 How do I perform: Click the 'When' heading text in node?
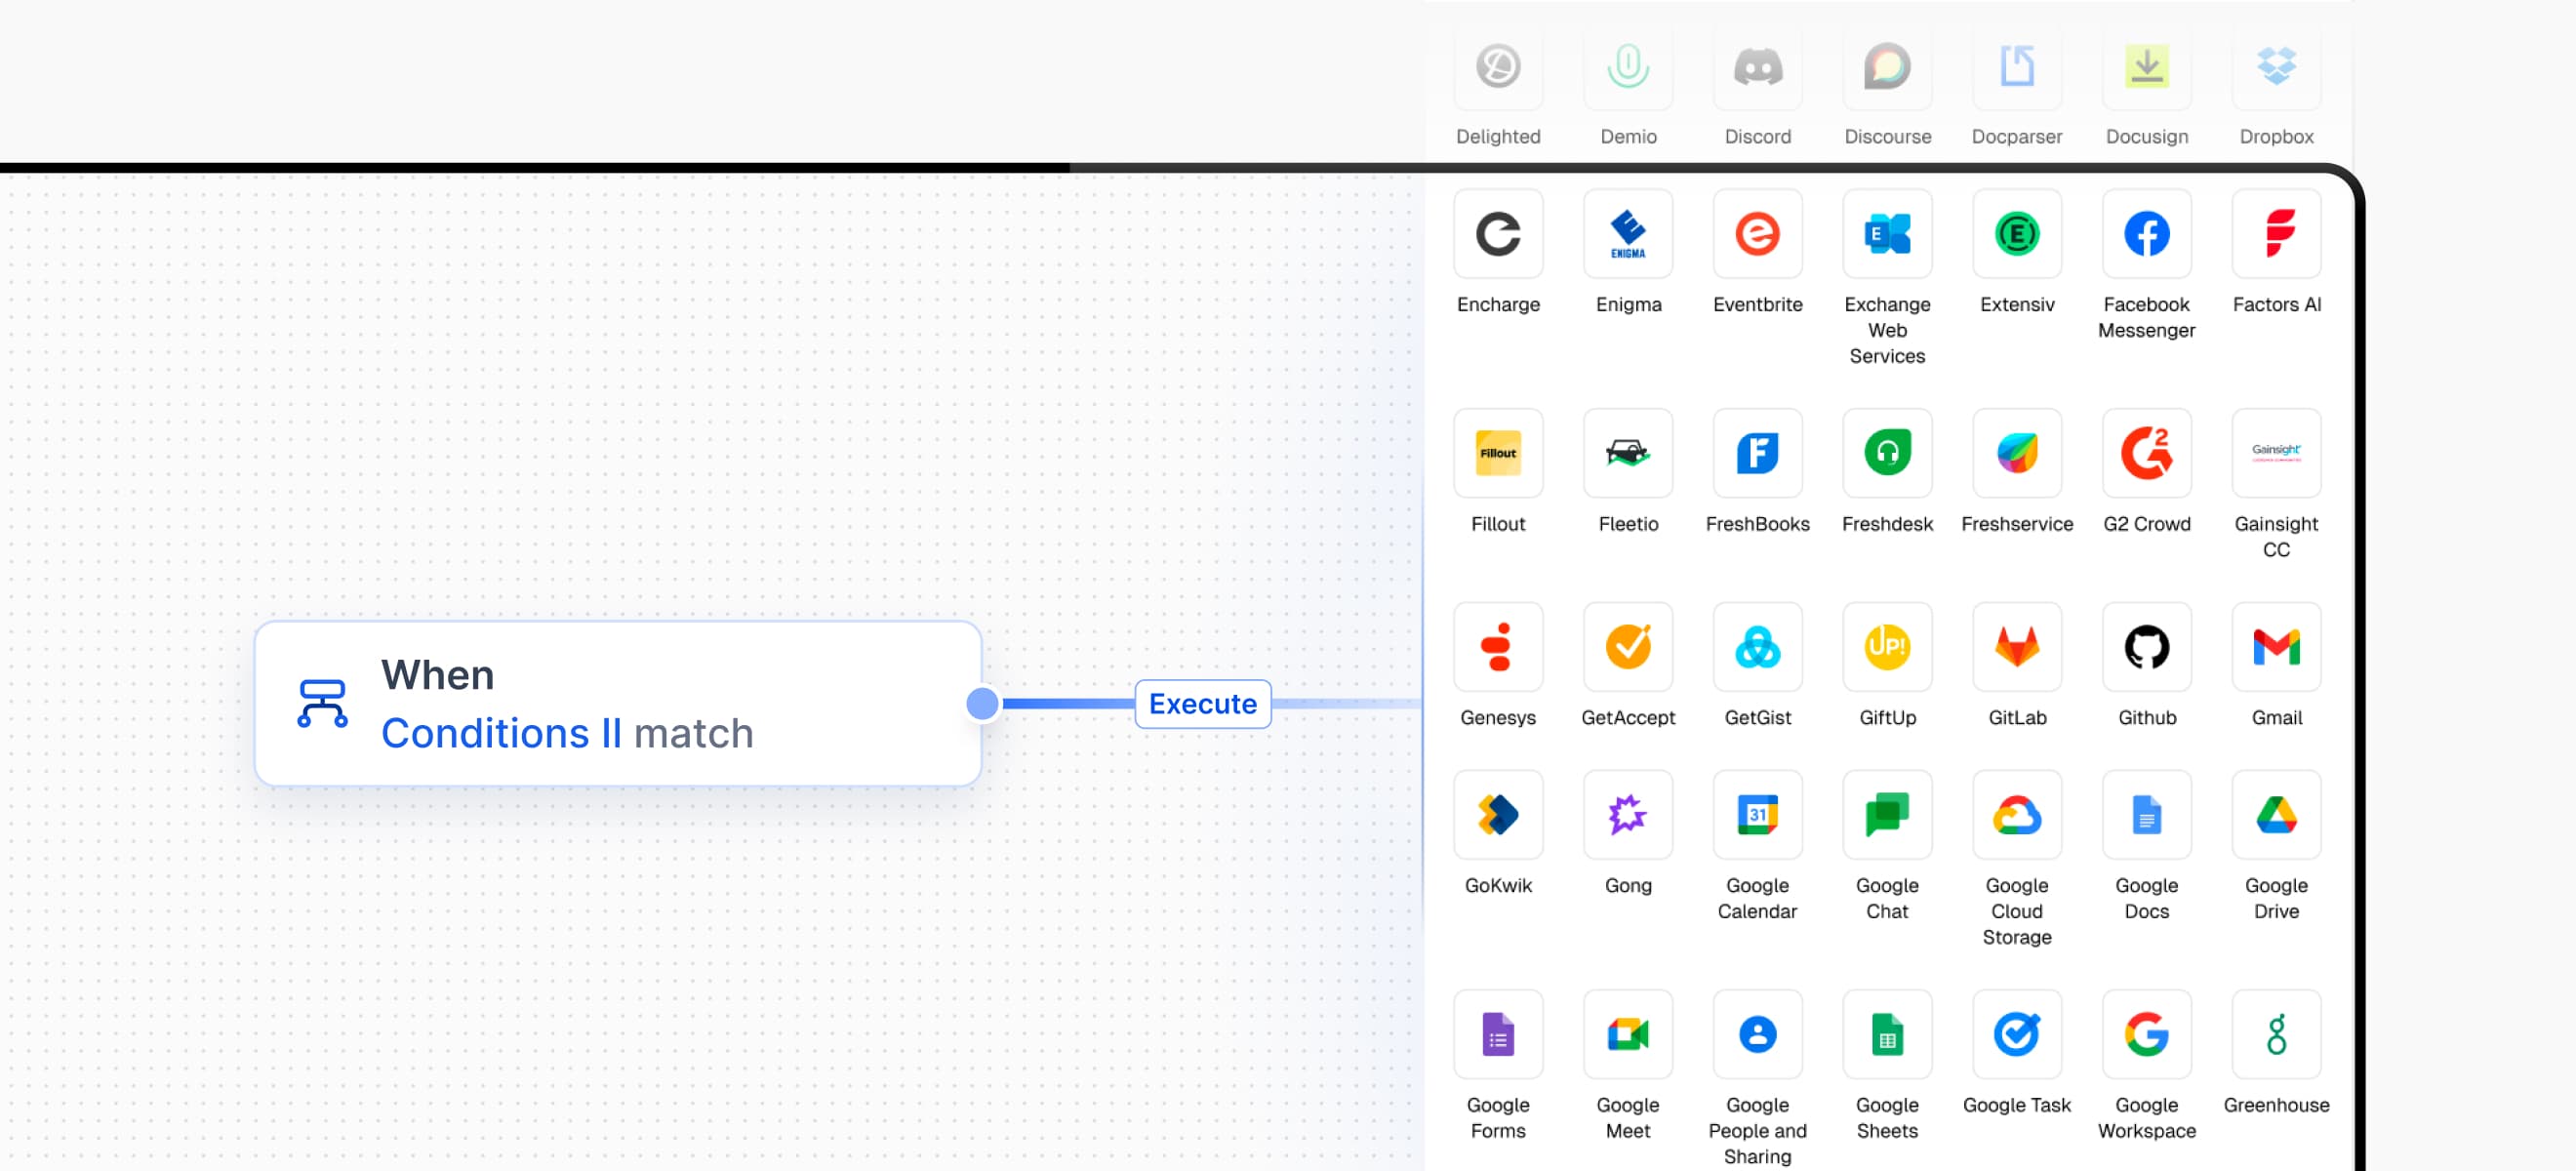[438, 675]
